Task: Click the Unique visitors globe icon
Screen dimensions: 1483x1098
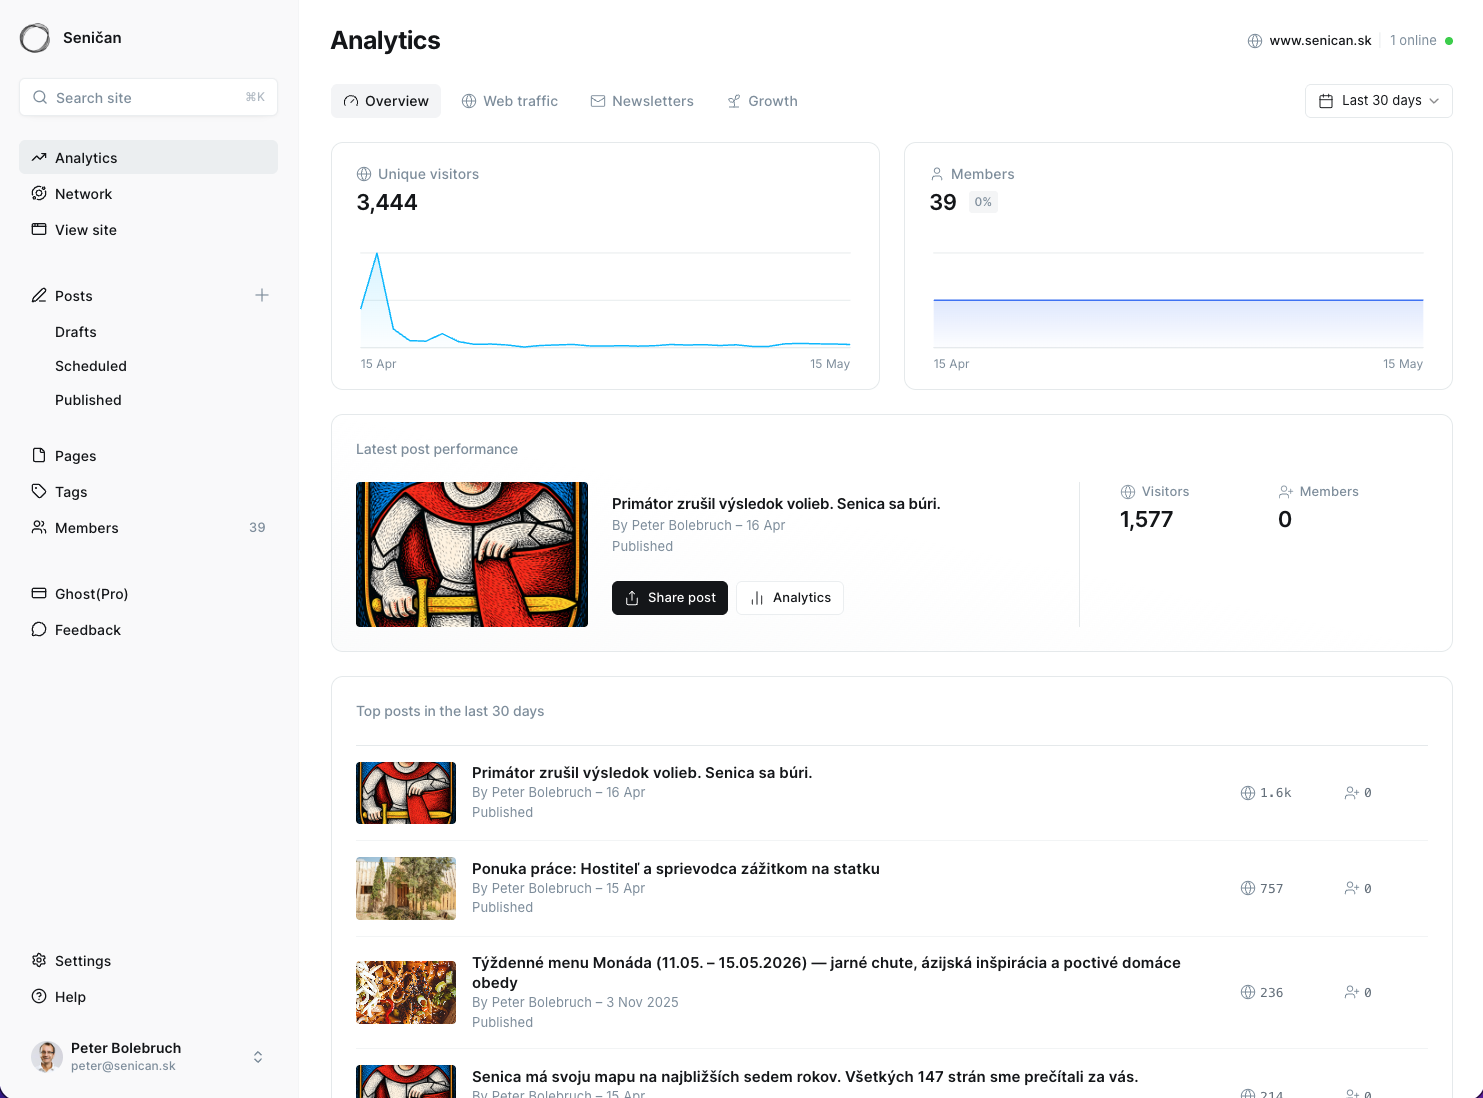Action: tap(364, 174)
